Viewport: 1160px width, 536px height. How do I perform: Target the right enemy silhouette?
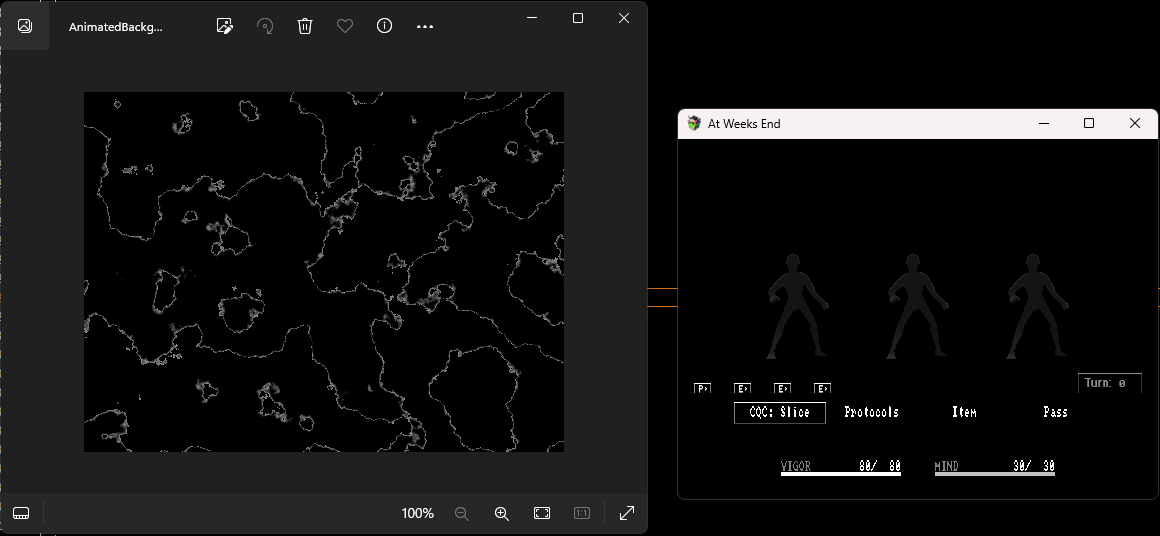point(1036,307)
